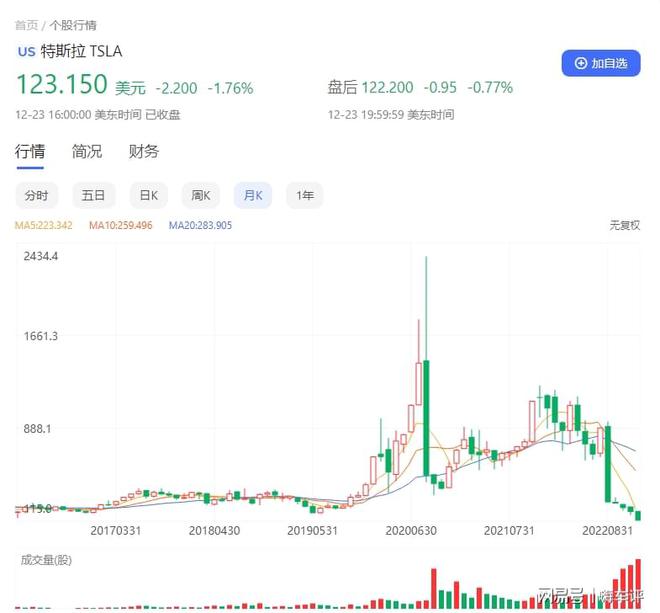The image size is (660, 613).
Task: Select the 1年 chart period
Action: click(x=304, y=195)
